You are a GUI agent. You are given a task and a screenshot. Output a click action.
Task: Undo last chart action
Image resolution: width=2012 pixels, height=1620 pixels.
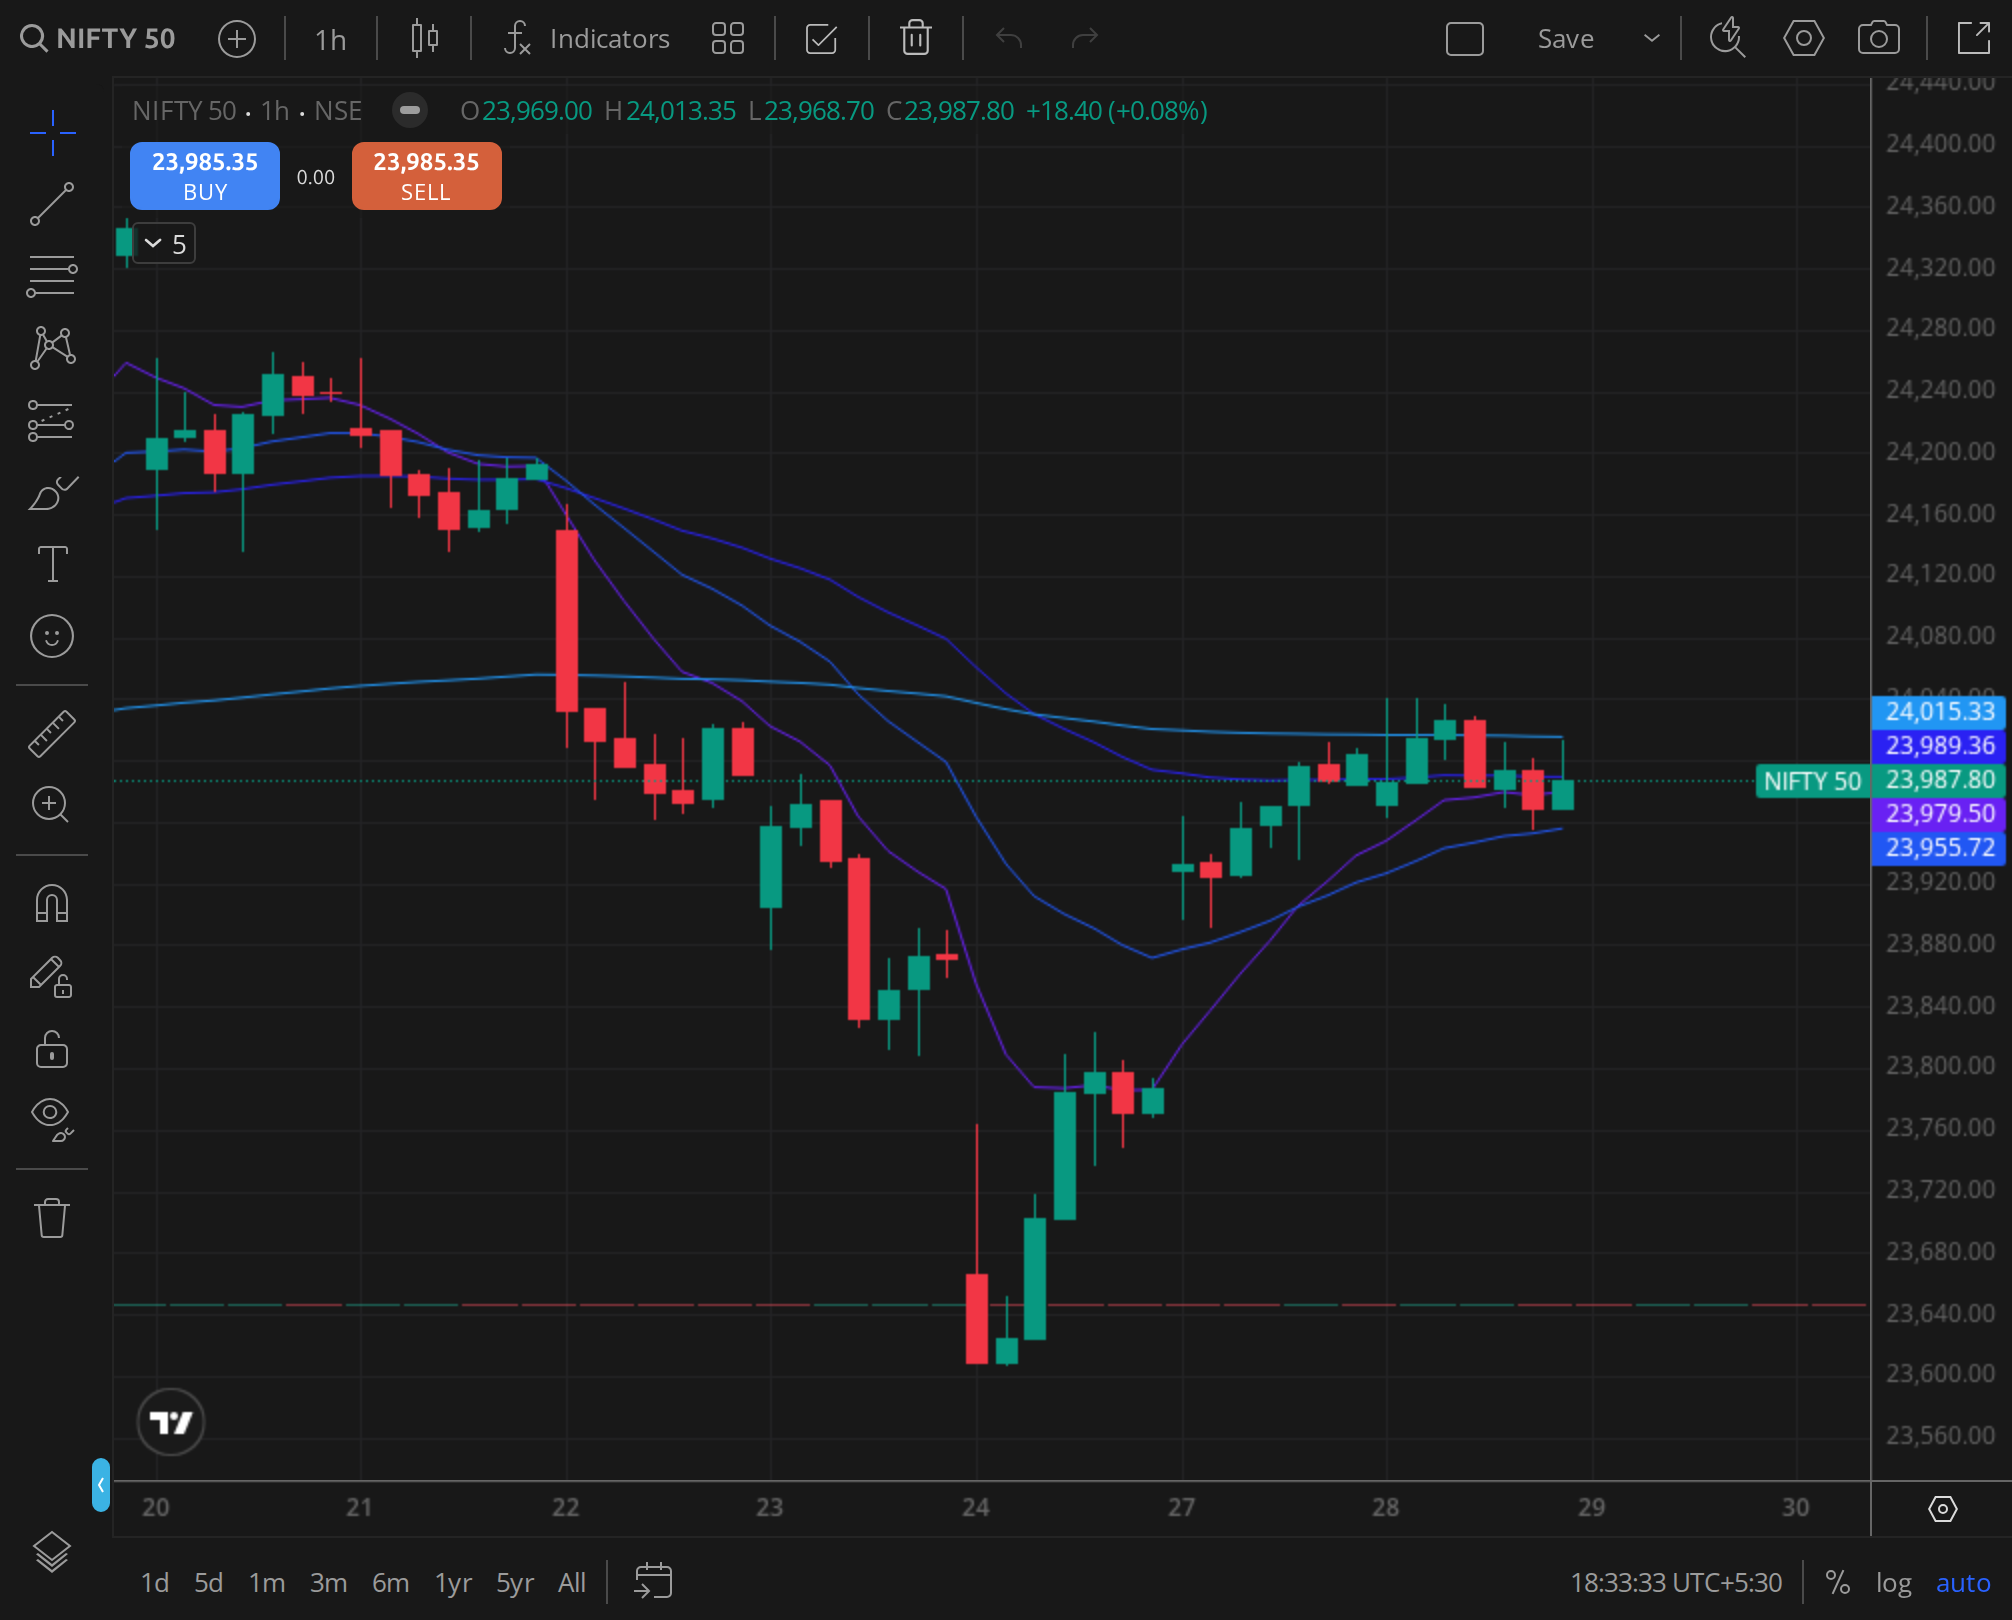pyautogui.click(x=1009, y=39)
